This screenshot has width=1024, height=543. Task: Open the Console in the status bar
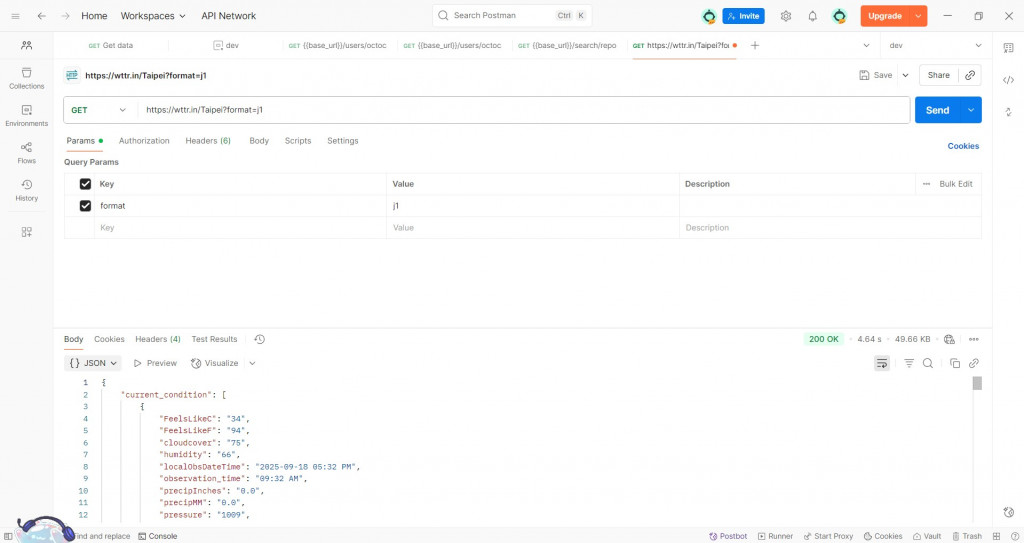pyautogui.click(x=157, y=536)
